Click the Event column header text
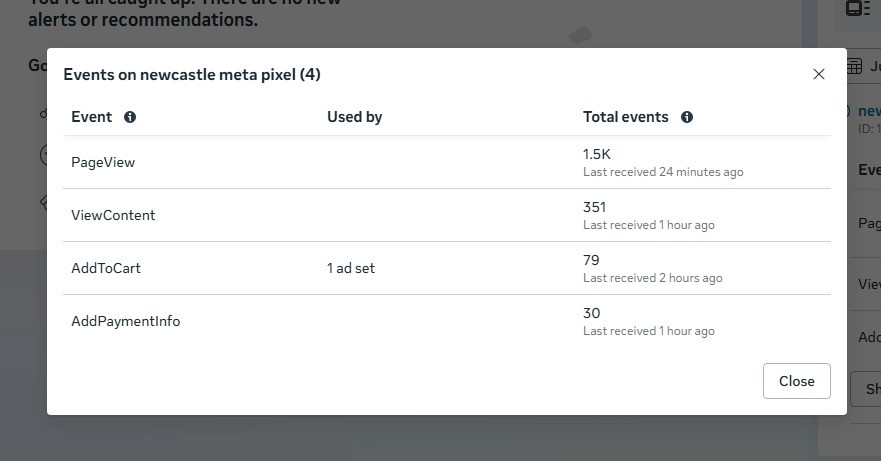 click(x=92, y=117)
